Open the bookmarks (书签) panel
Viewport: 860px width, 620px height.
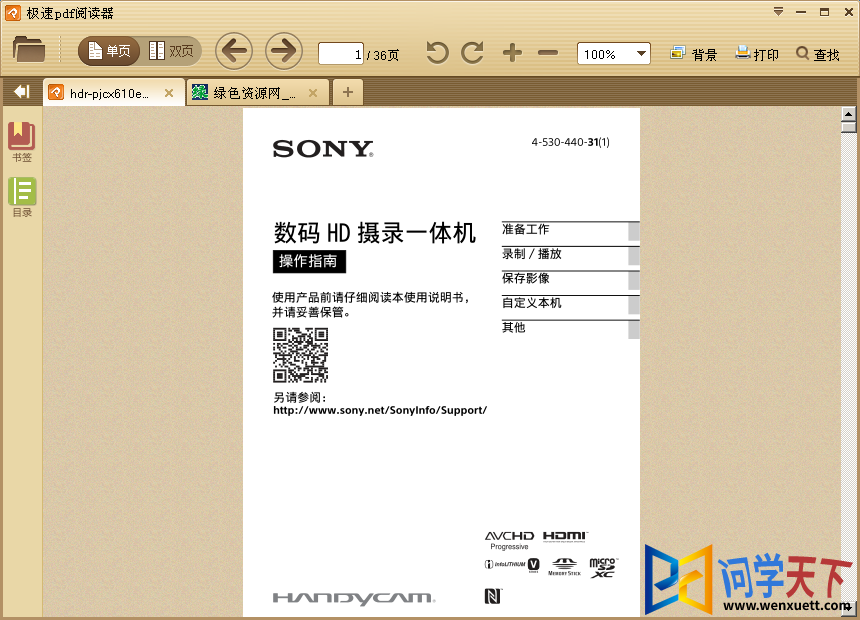22,142
